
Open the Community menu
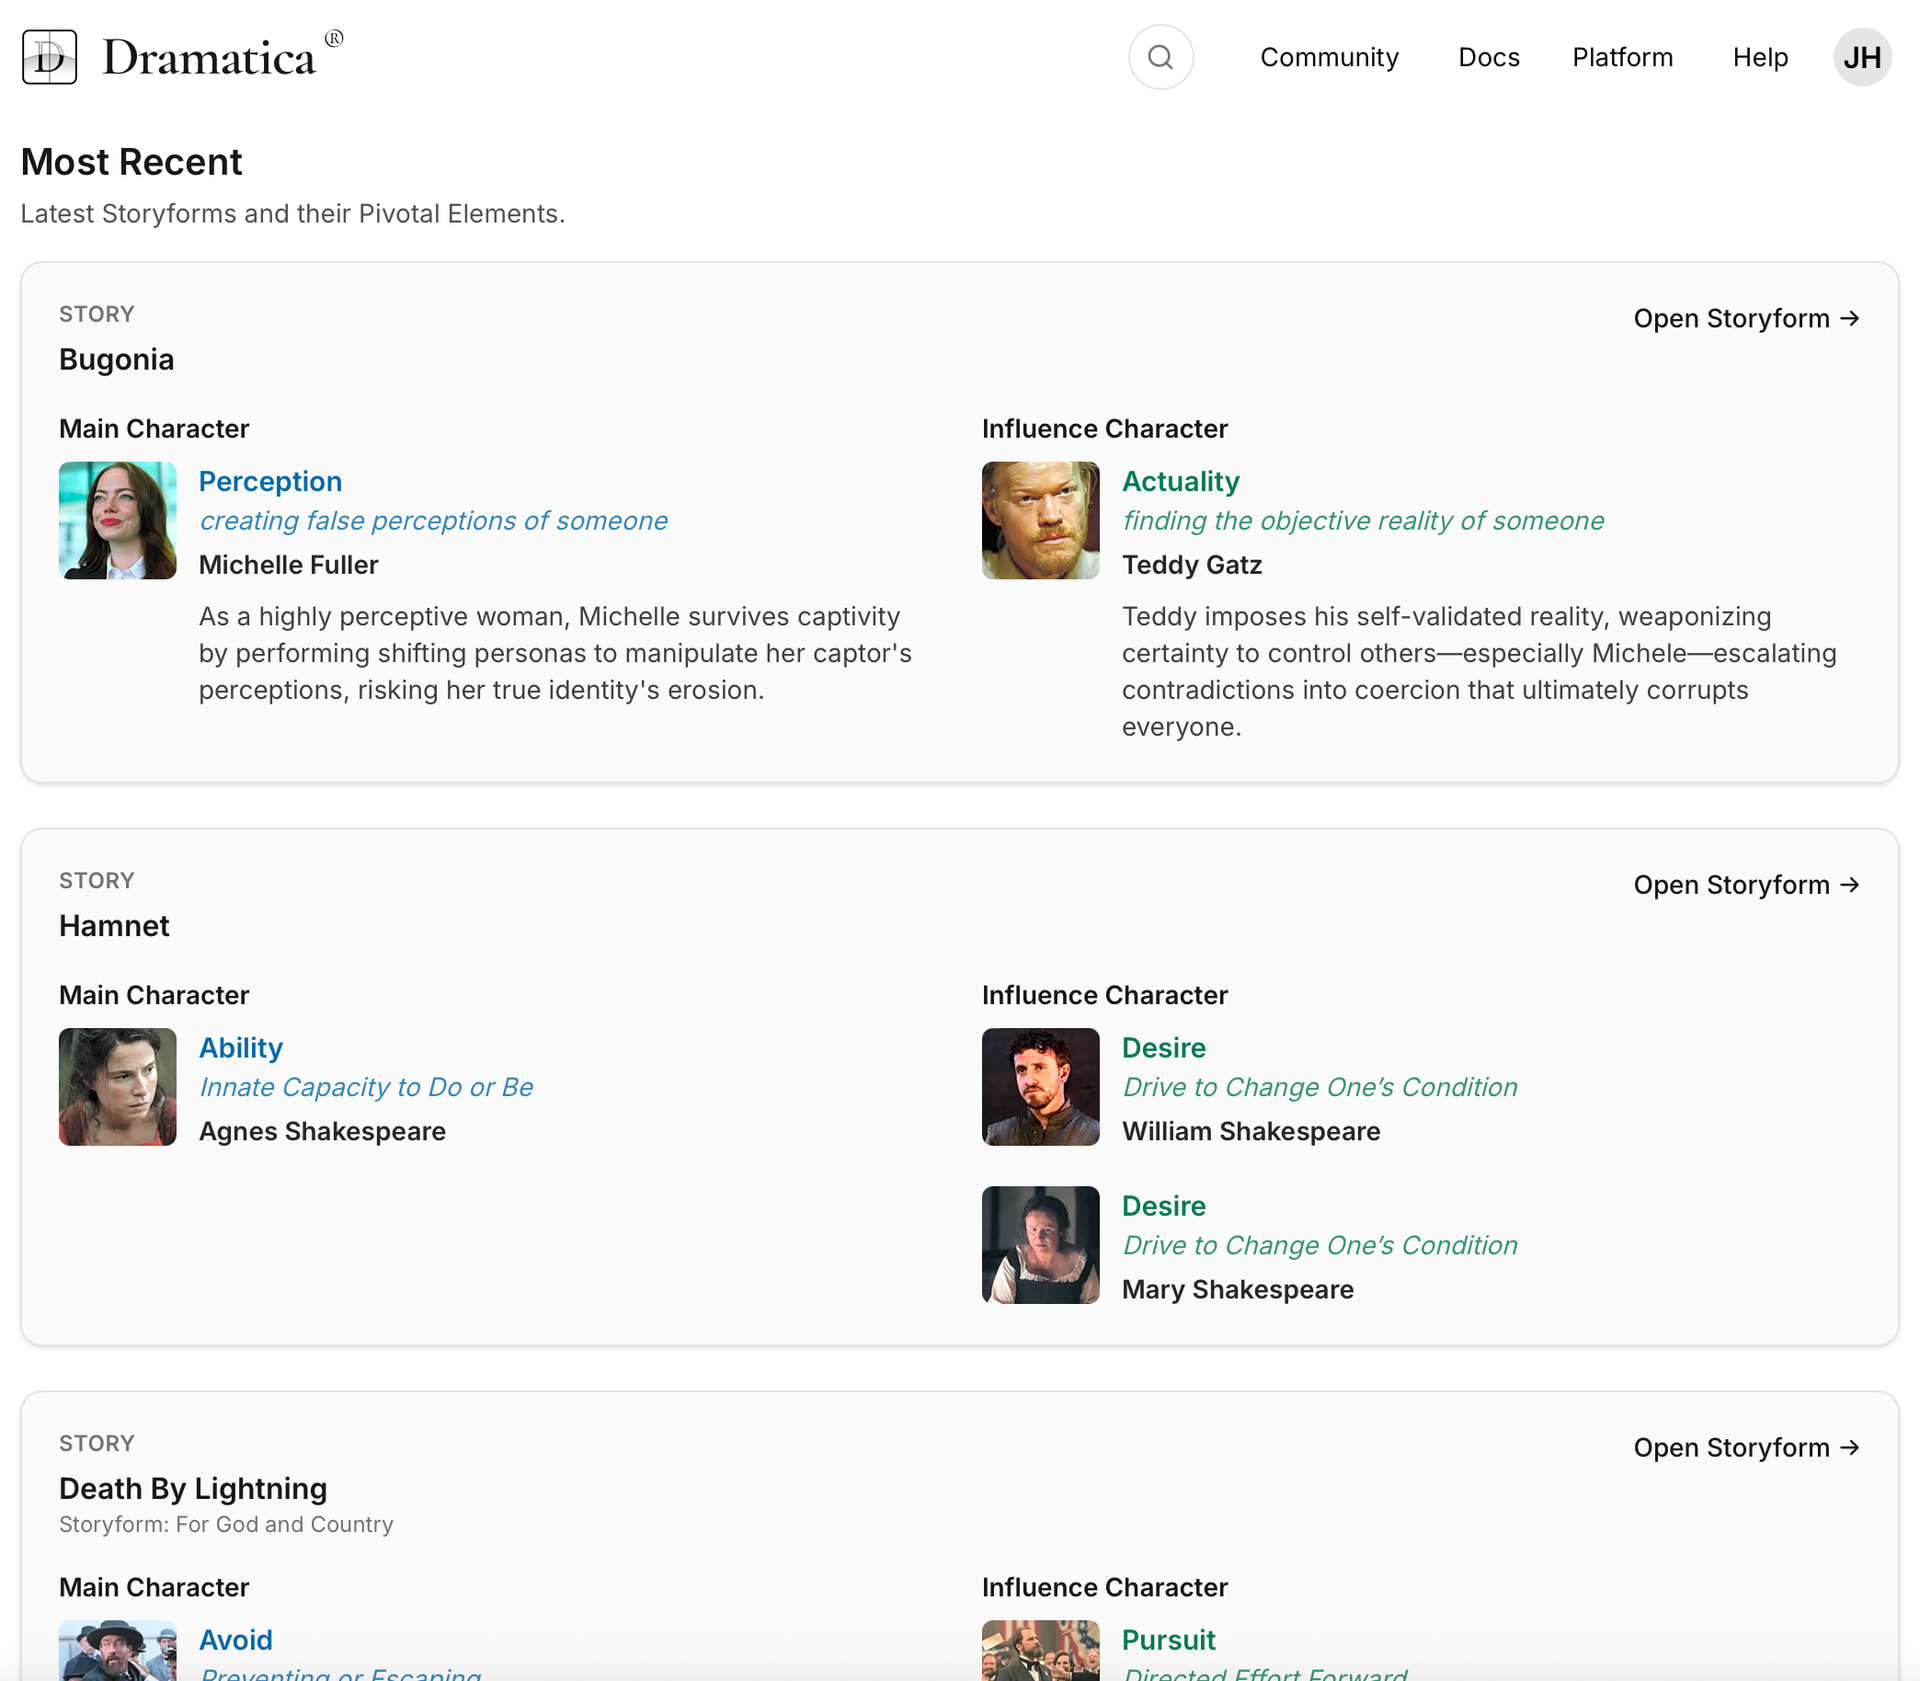pyautogui.click(x=1328, y=57)
